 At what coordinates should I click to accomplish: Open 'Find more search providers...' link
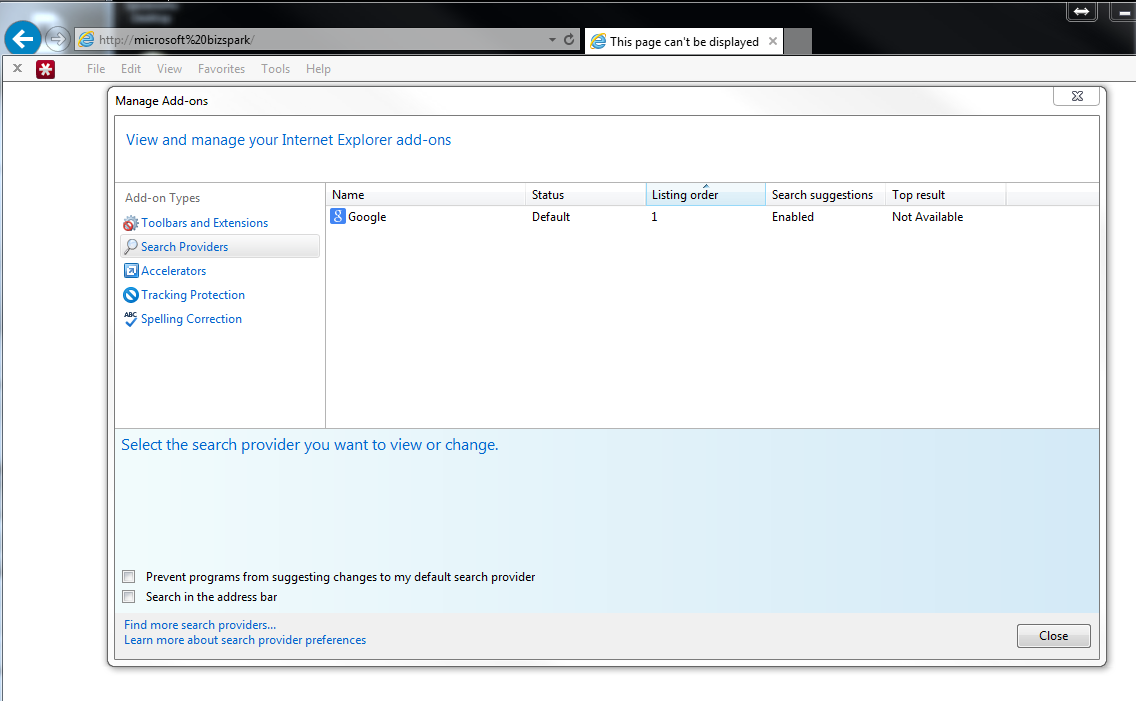(200, 624)
